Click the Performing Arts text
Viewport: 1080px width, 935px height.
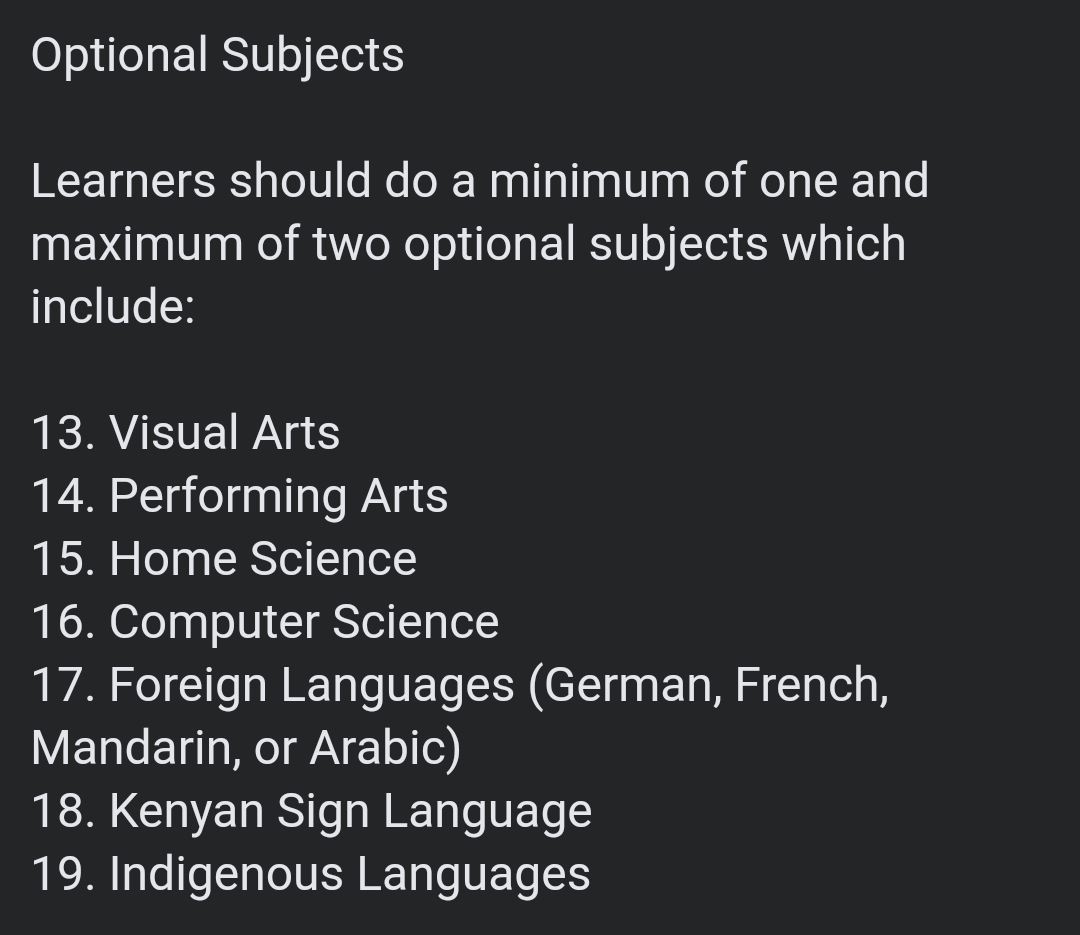(278, 497)
